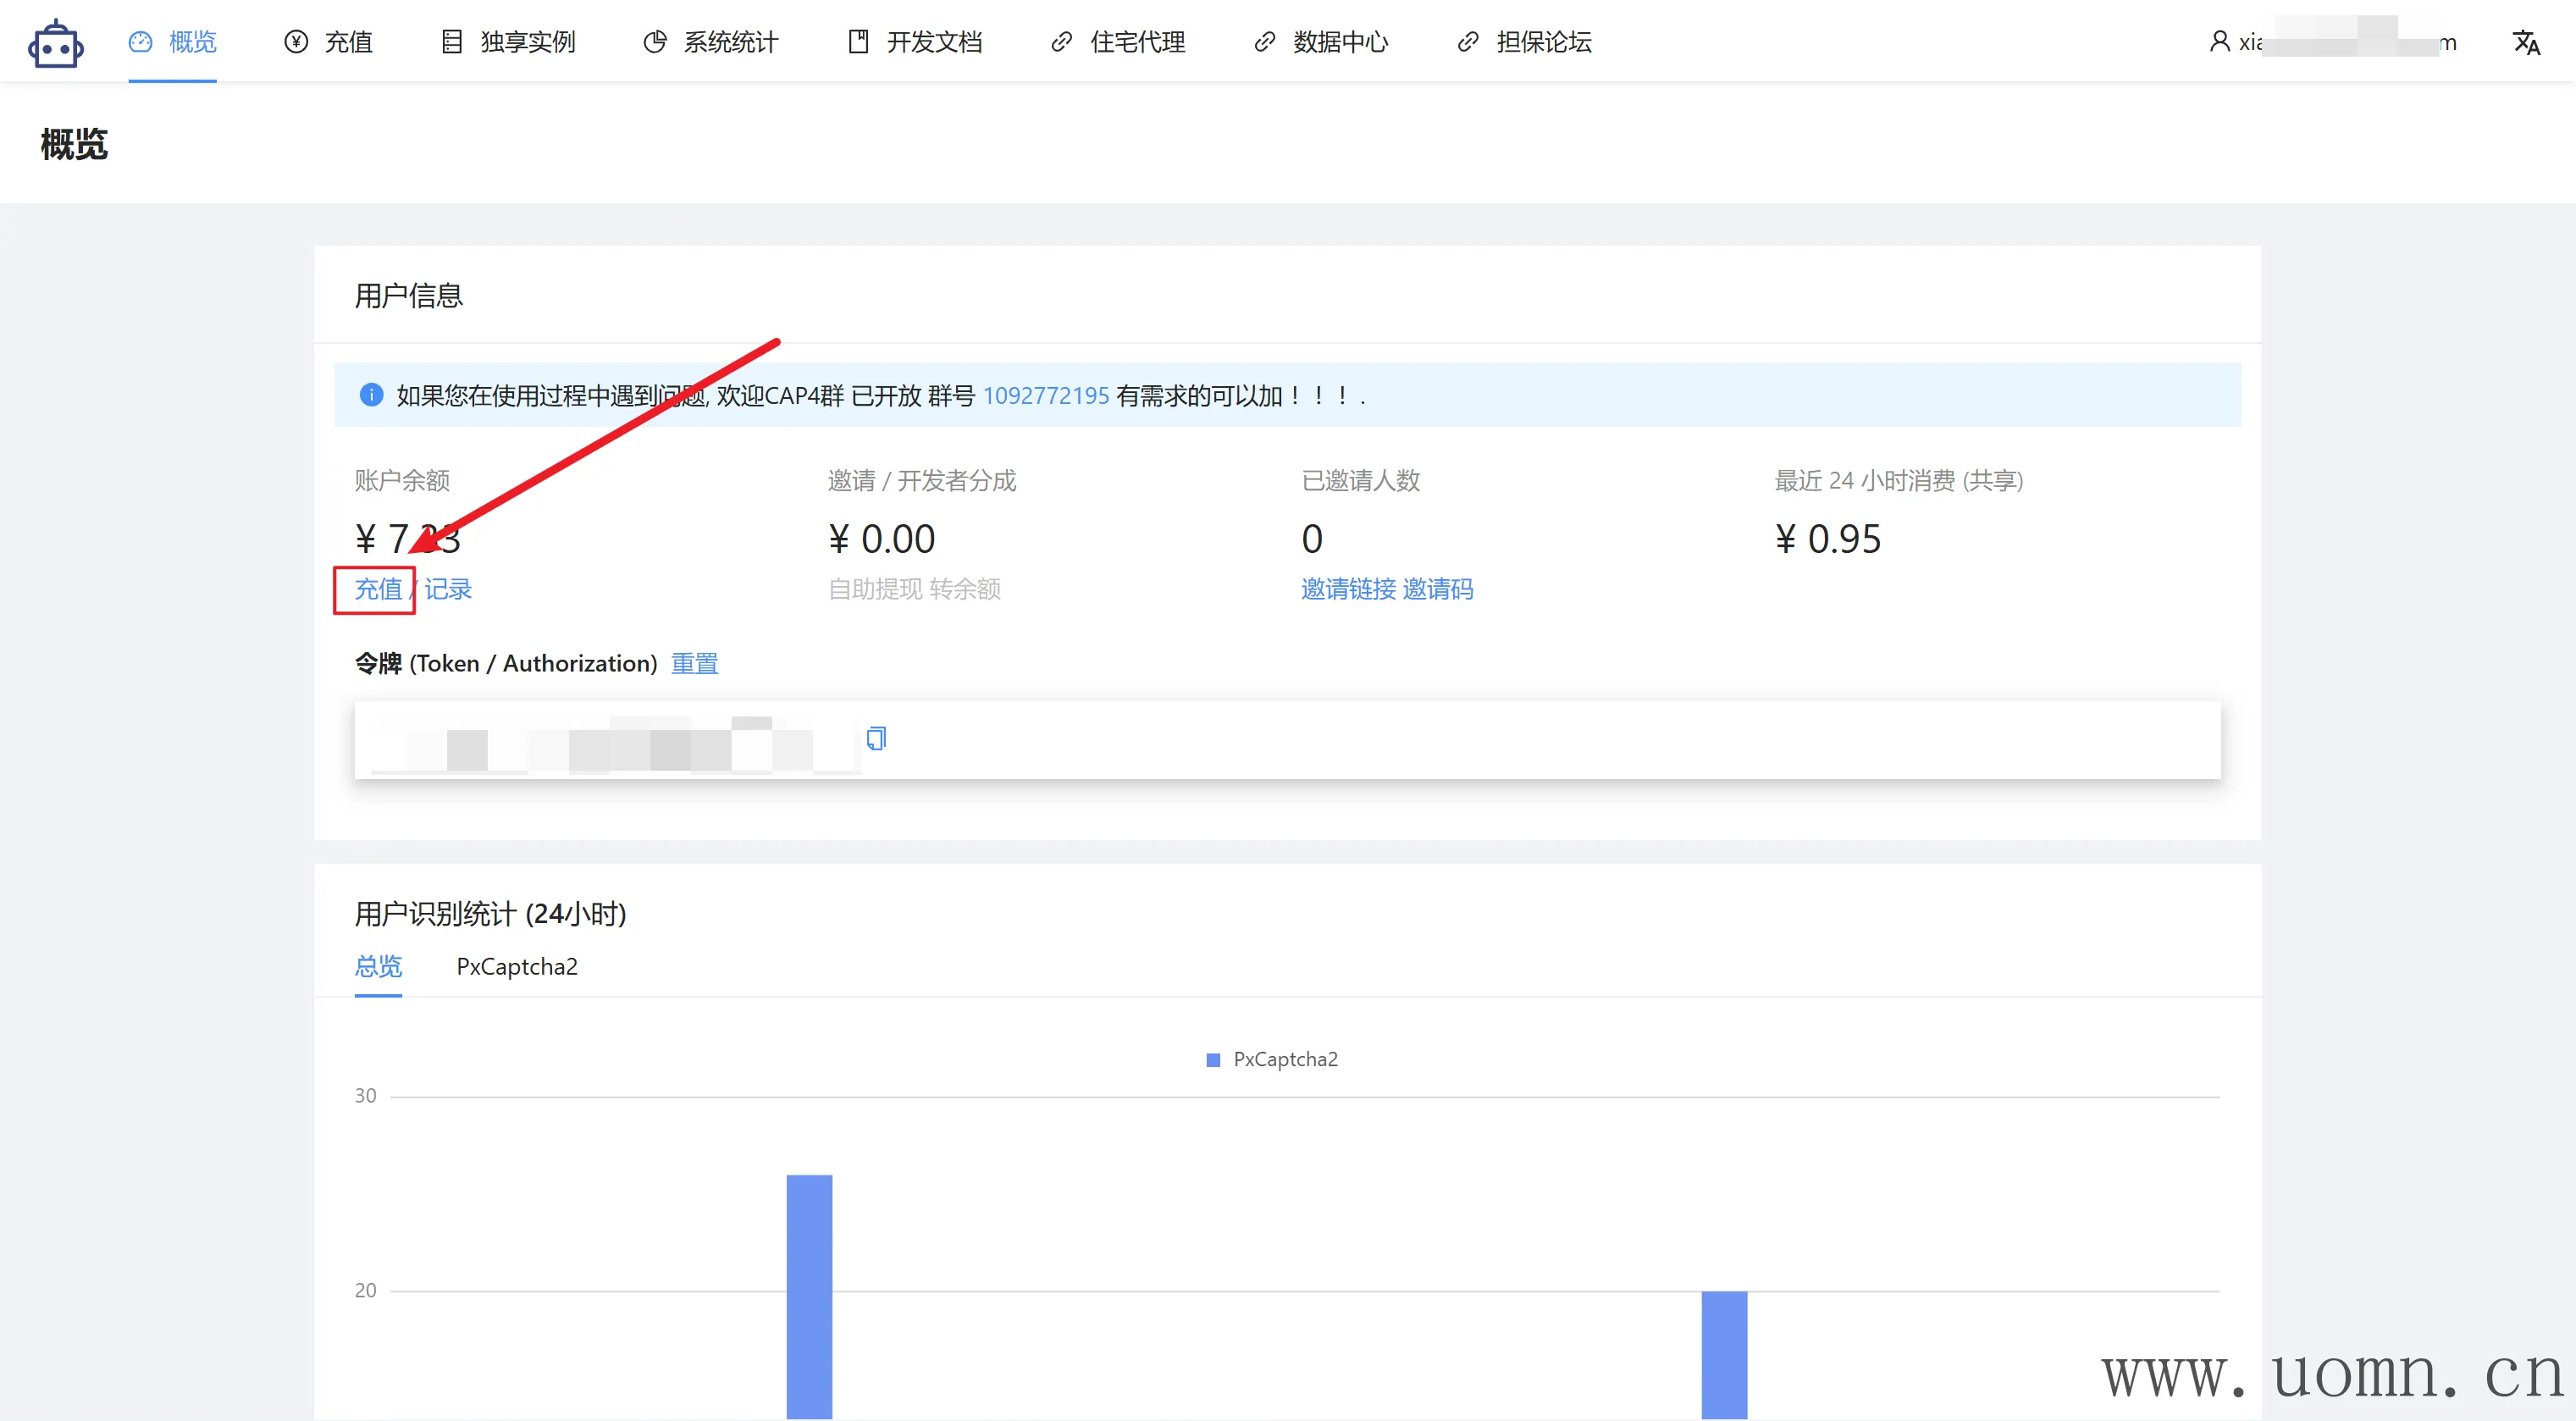
Task: Click the 充值 link under account balance
Action: (x=378, y=589)
